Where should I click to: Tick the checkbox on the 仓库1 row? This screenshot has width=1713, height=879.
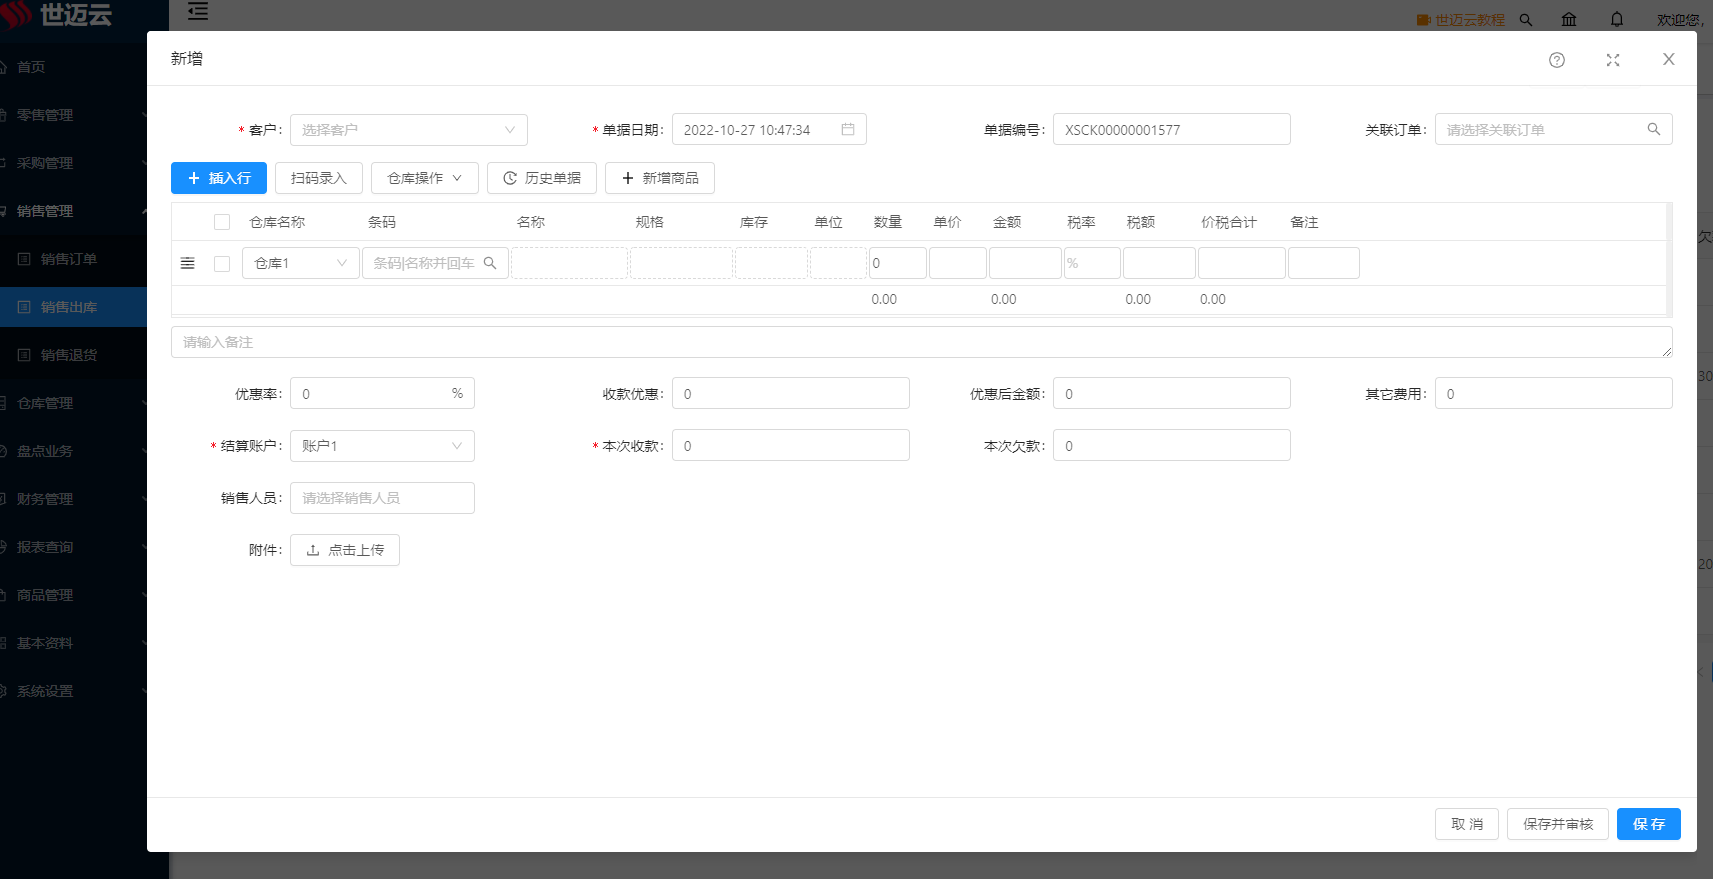pos(222,263)
